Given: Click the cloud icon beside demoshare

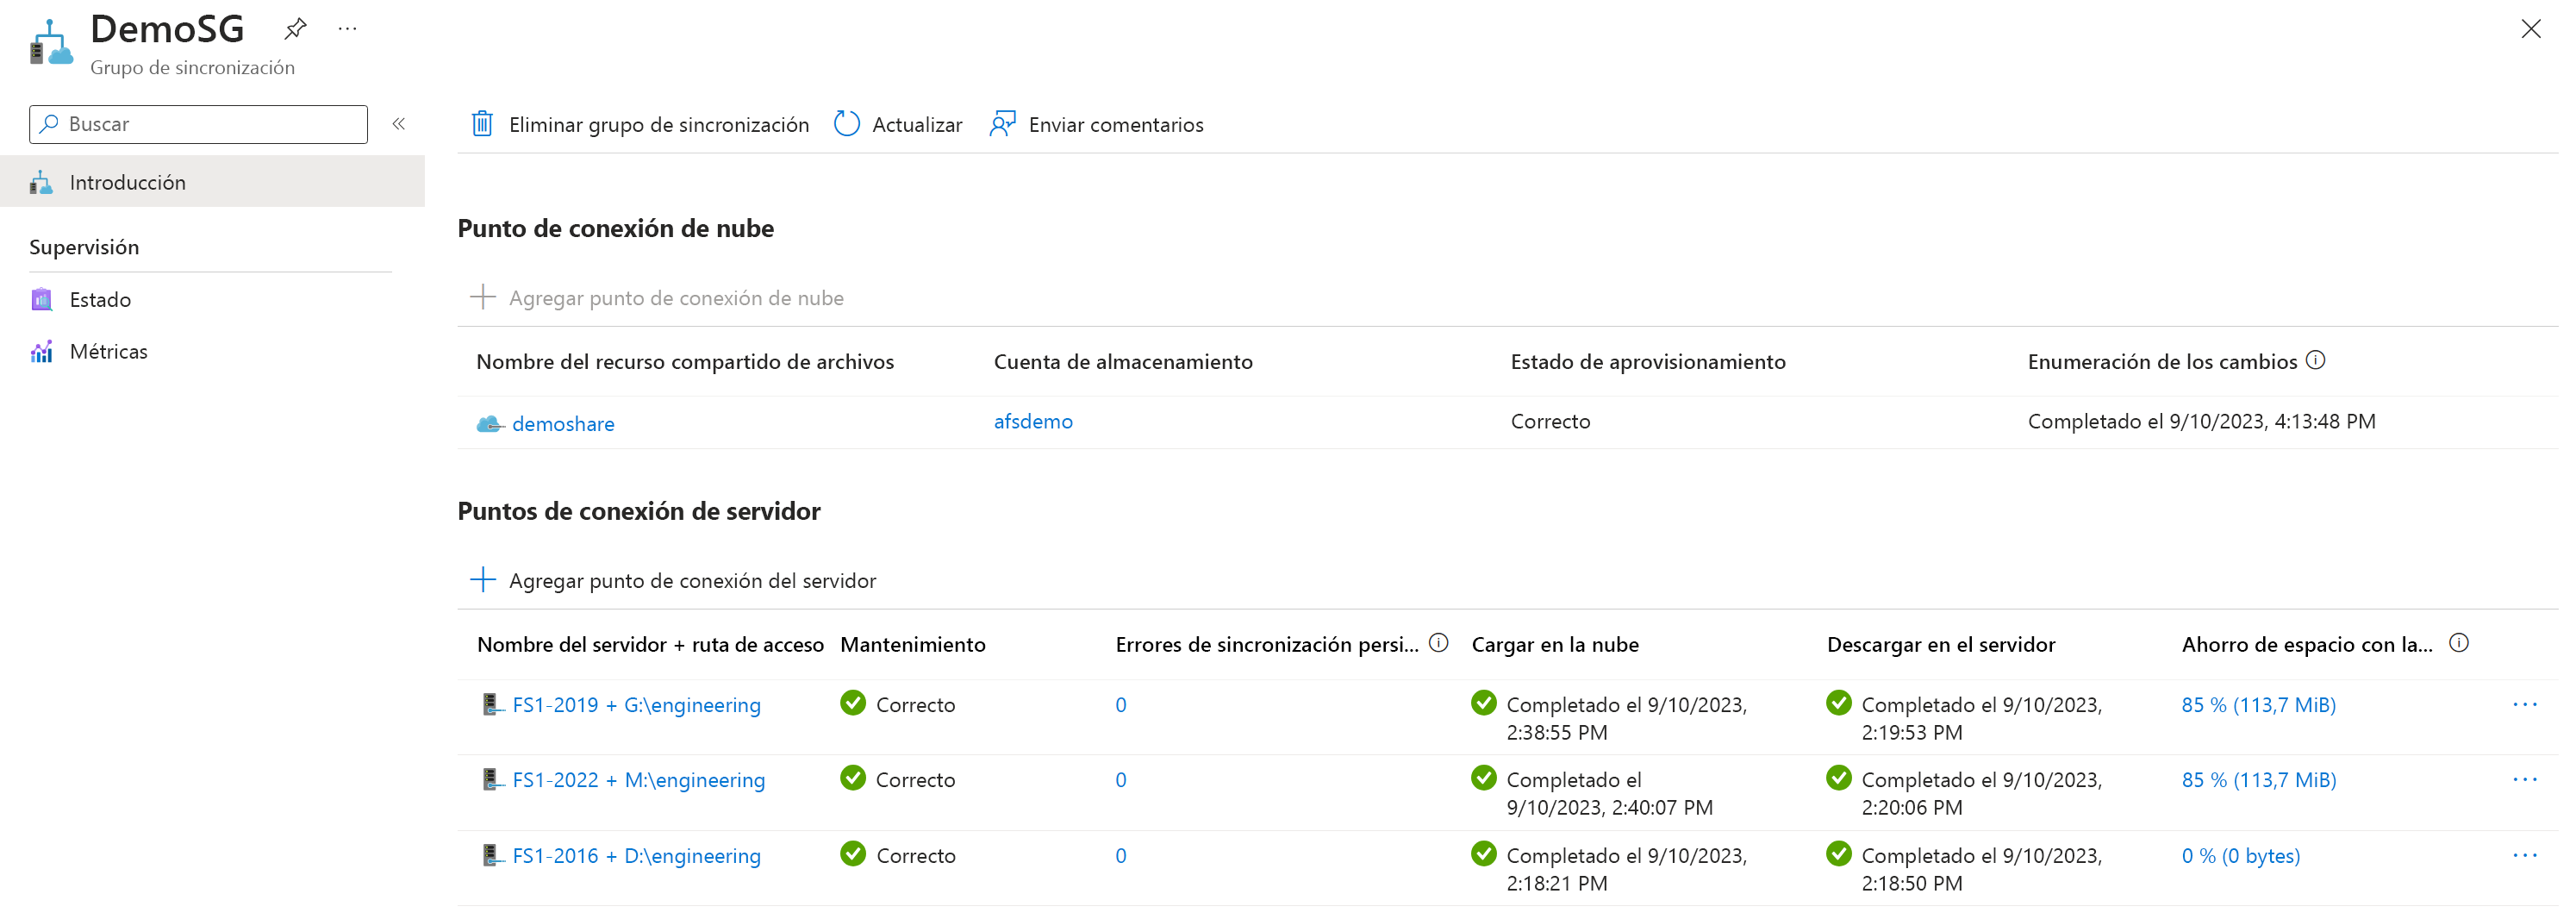Looking at the screenshot, I should pos(490,424).
